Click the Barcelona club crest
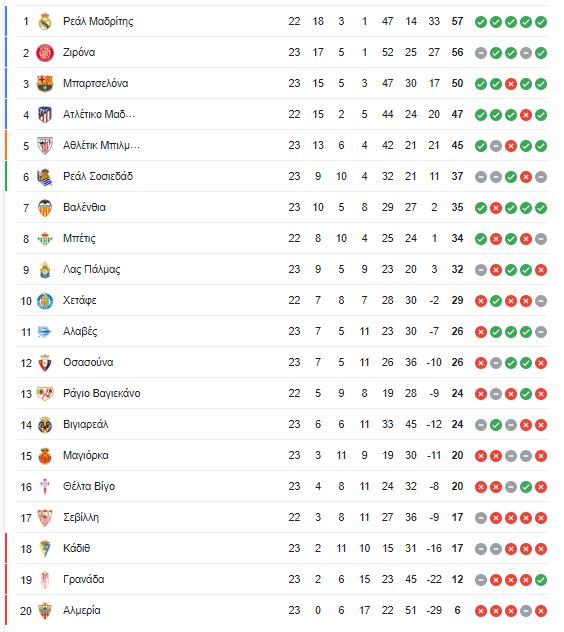 [x=45, y=83]
